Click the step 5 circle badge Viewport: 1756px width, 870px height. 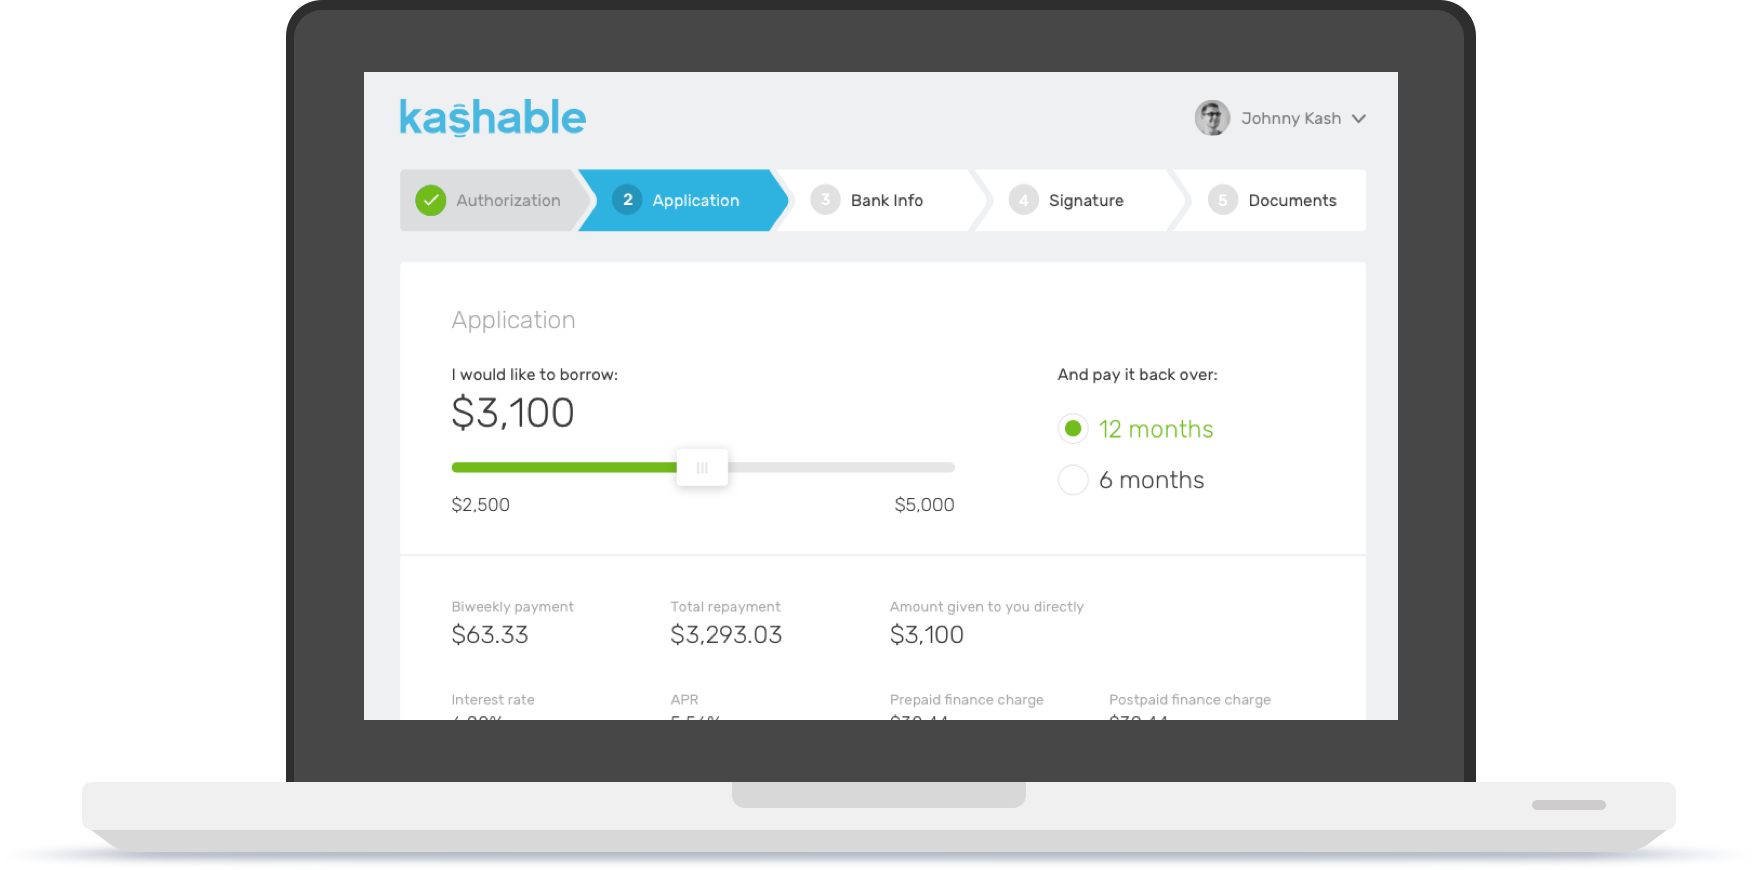[1222, 200]
